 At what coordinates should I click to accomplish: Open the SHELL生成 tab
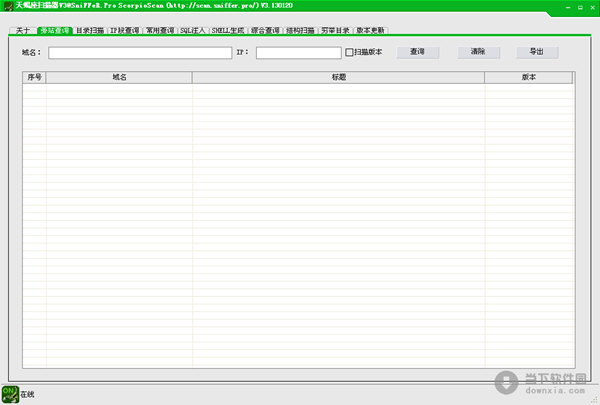pyautogui.click(x=228, y=31)
